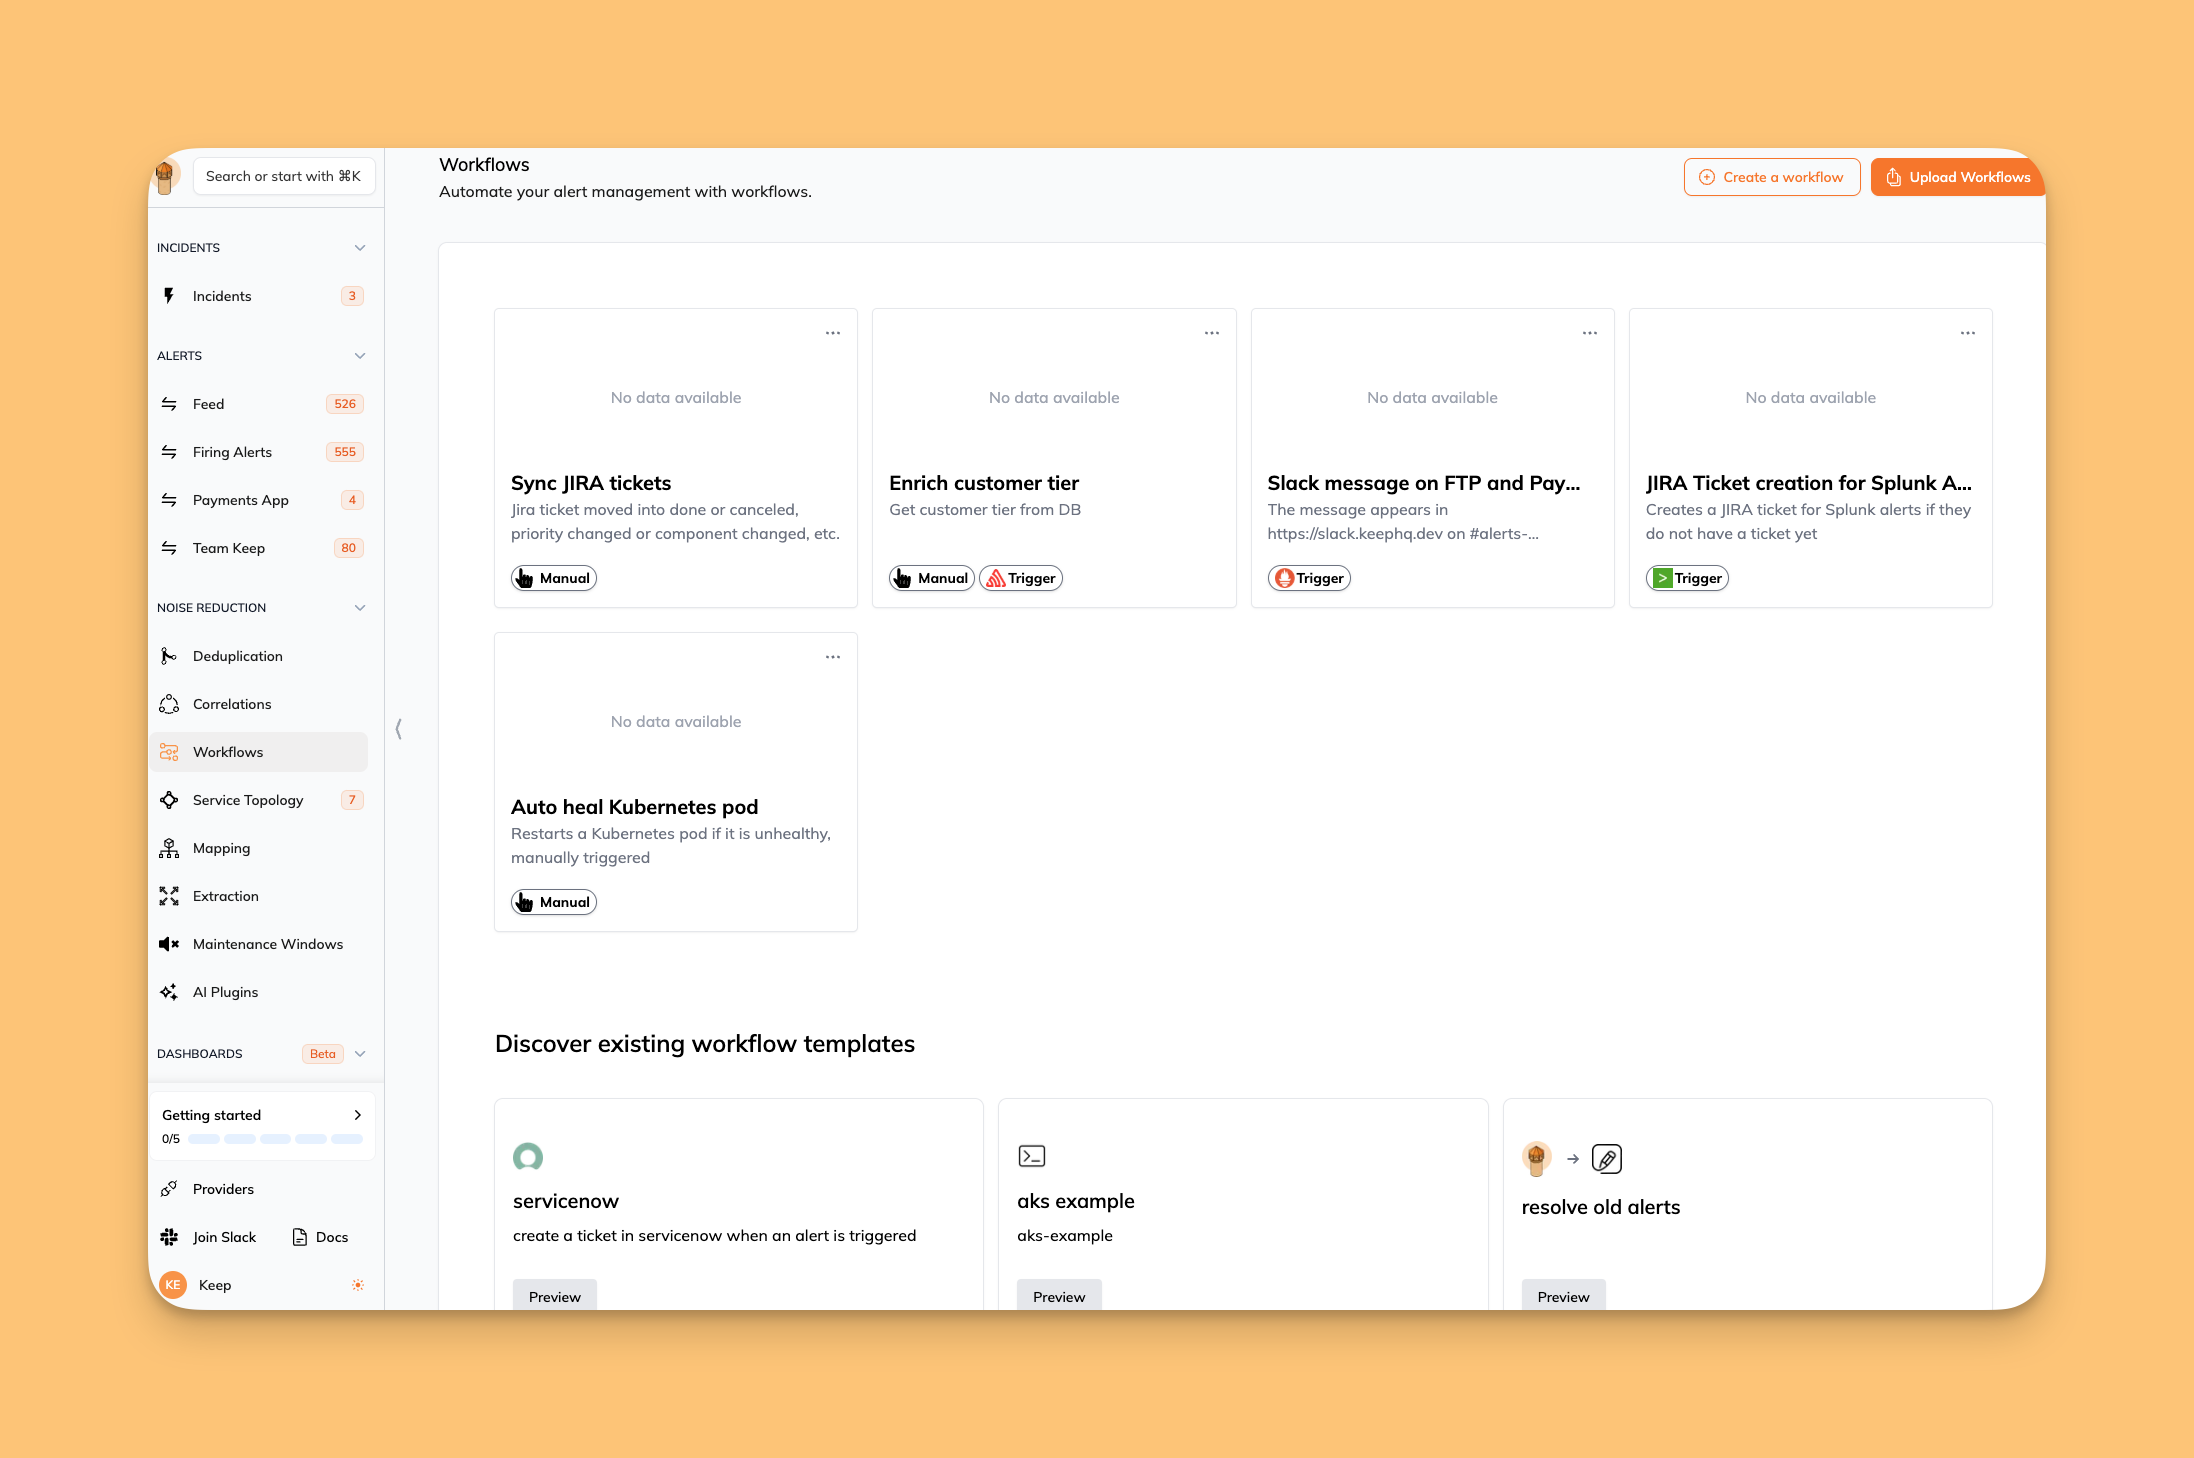Click Manual badge on Auto heal Kubernetes pod
The height and width of the screenshot is (1458, 2194).
(x=554, y=902)
